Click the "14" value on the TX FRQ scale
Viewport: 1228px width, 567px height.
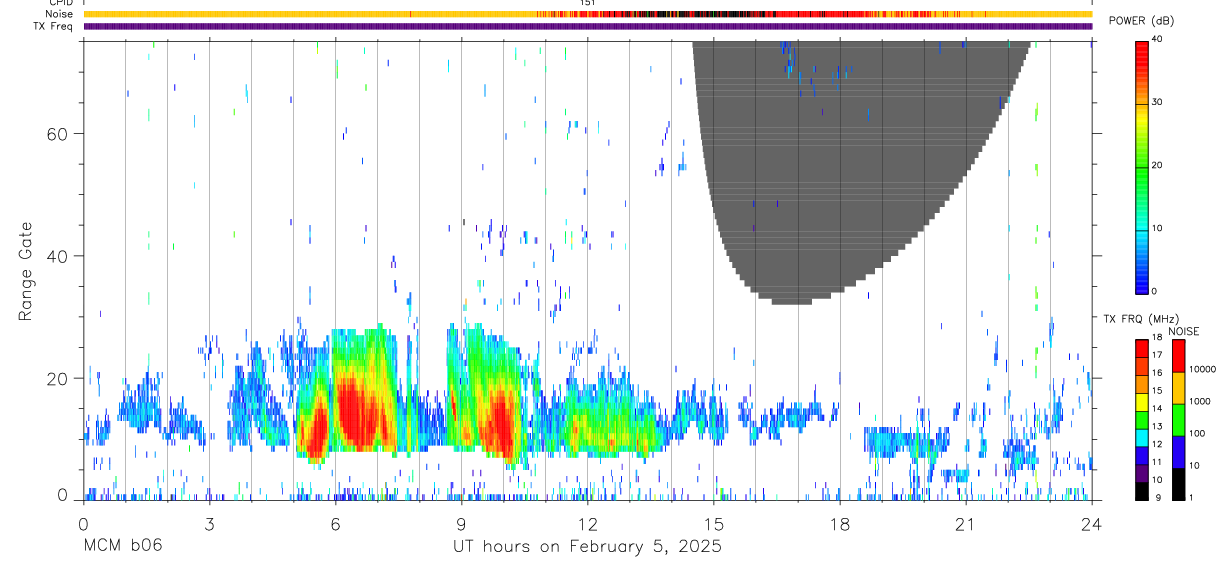tap(1159, 408)
